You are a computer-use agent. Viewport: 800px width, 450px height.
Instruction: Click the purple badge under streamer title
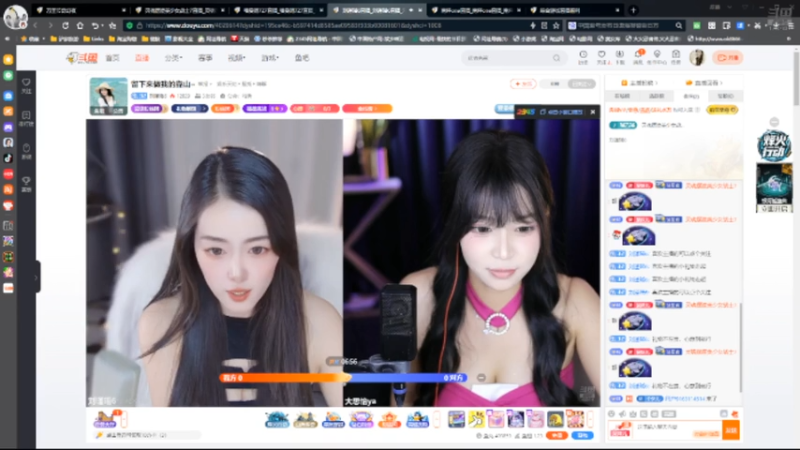[149, 109]
